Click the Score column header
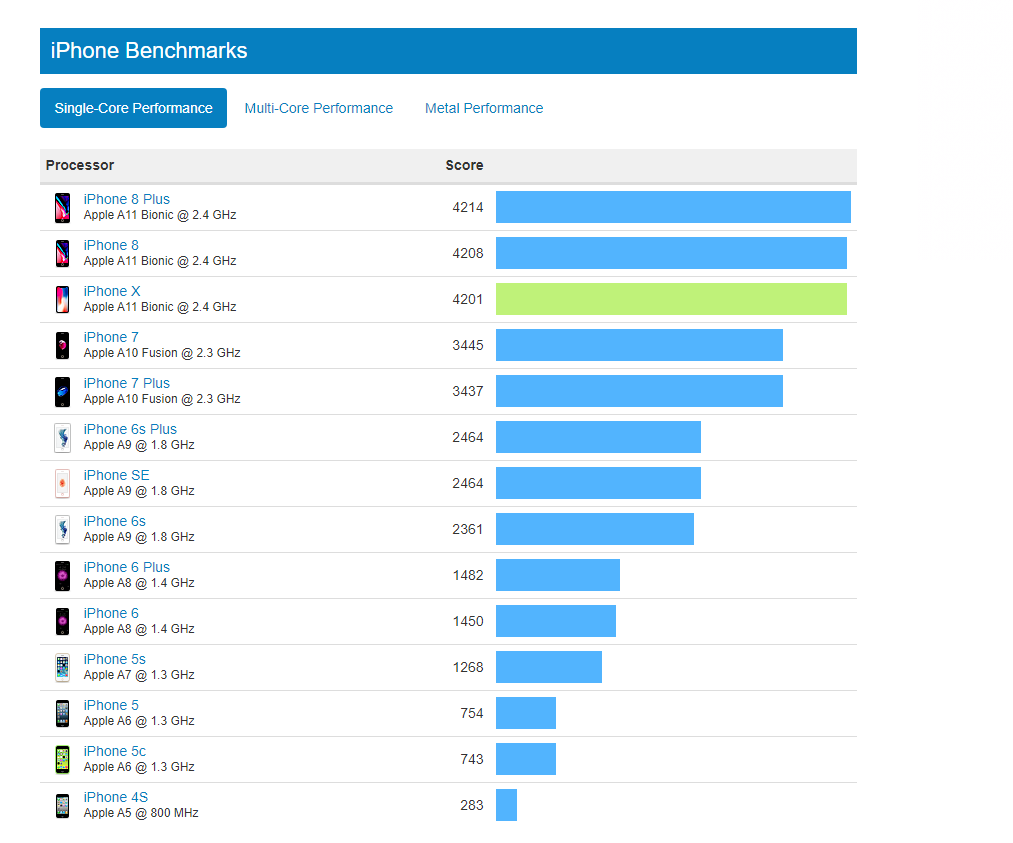Screen dimensions: 1013x843 point(464,165)
